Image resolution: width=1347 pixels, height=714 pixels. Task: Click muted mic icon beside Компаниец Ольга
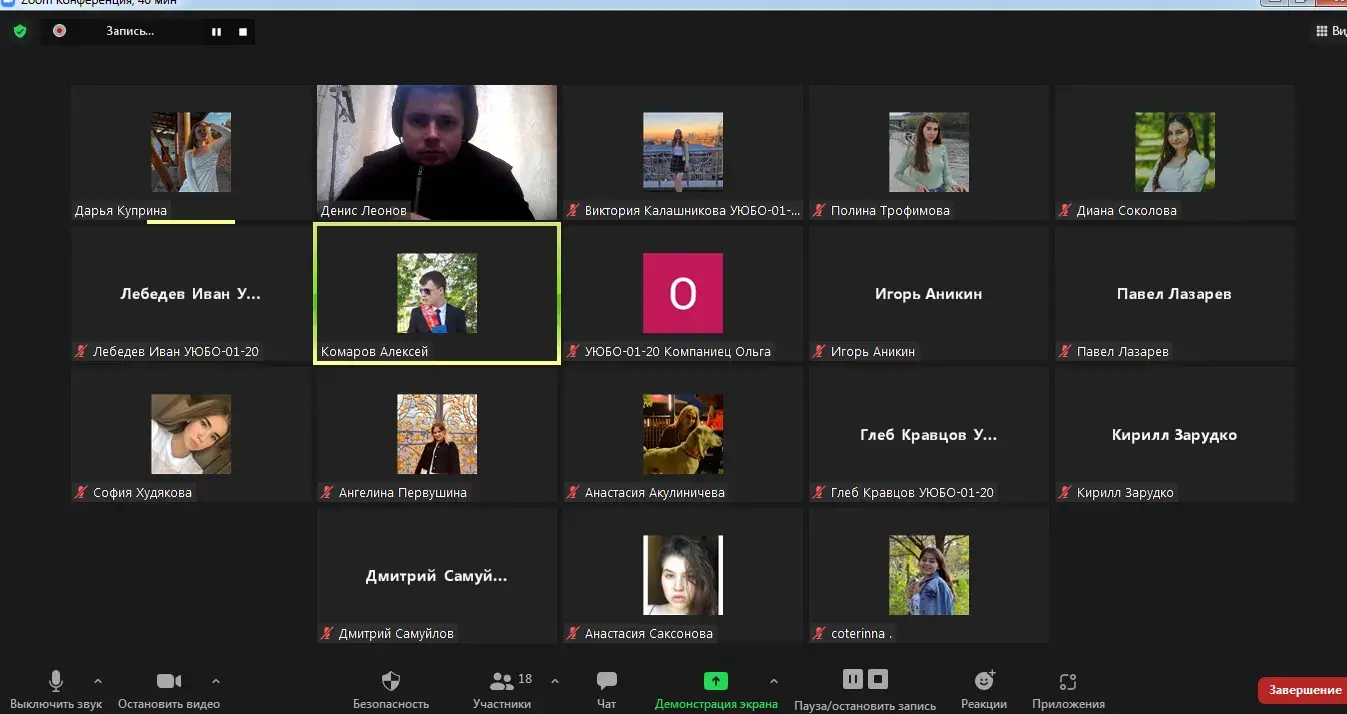(x=574, y=352)
